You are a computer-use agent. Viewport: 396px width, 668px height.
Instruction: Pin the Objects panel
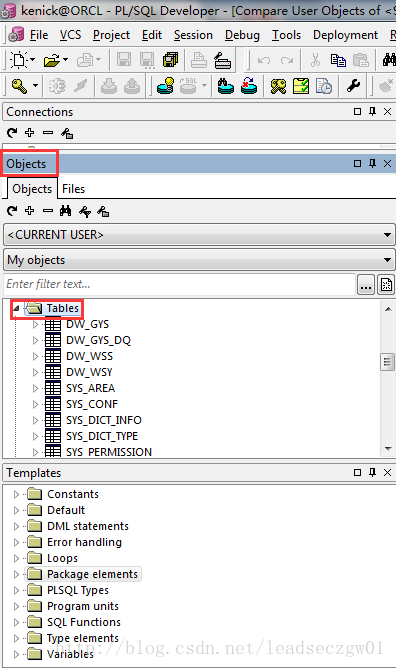tap(373, 164)
